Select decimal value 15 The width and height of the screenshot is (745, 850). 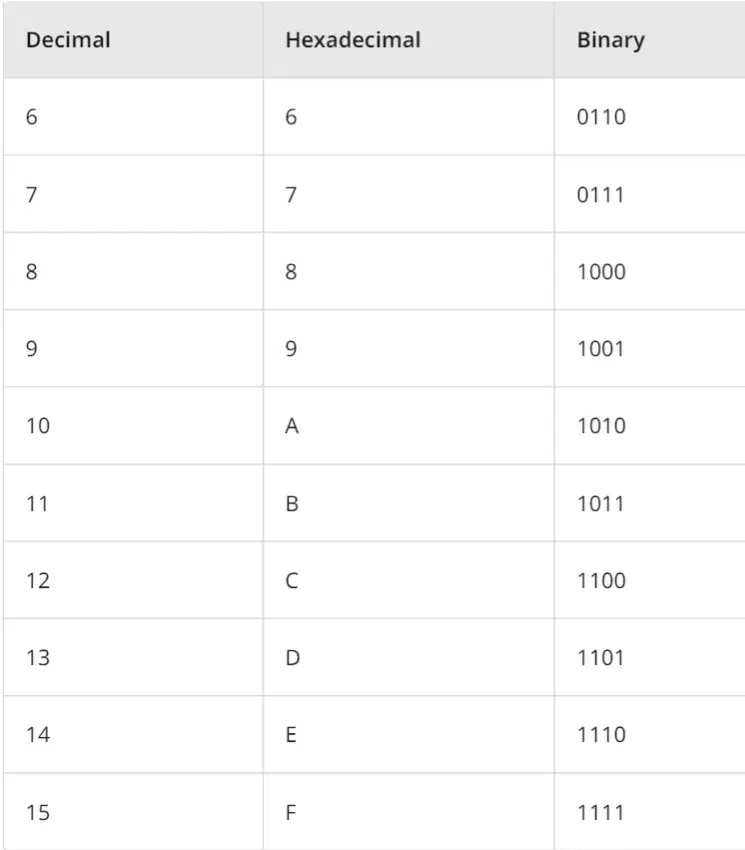point(38,813)
